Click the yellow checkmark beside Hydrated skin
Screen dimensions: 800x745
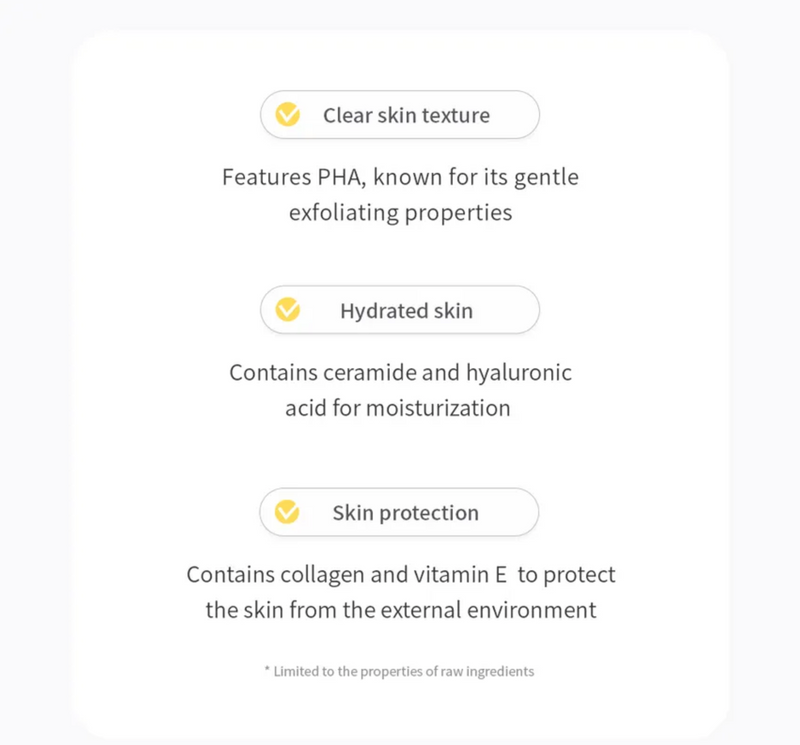[288, 310]
